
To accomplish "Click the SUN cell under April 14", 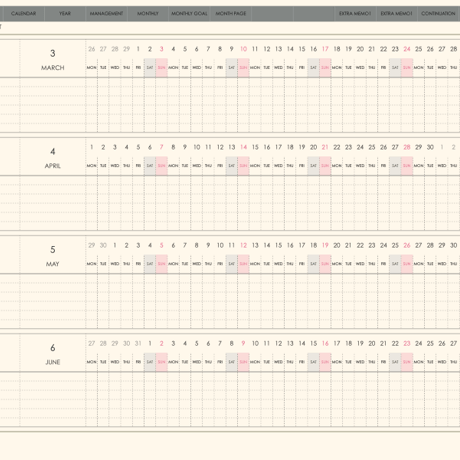I will pos(243,166).
